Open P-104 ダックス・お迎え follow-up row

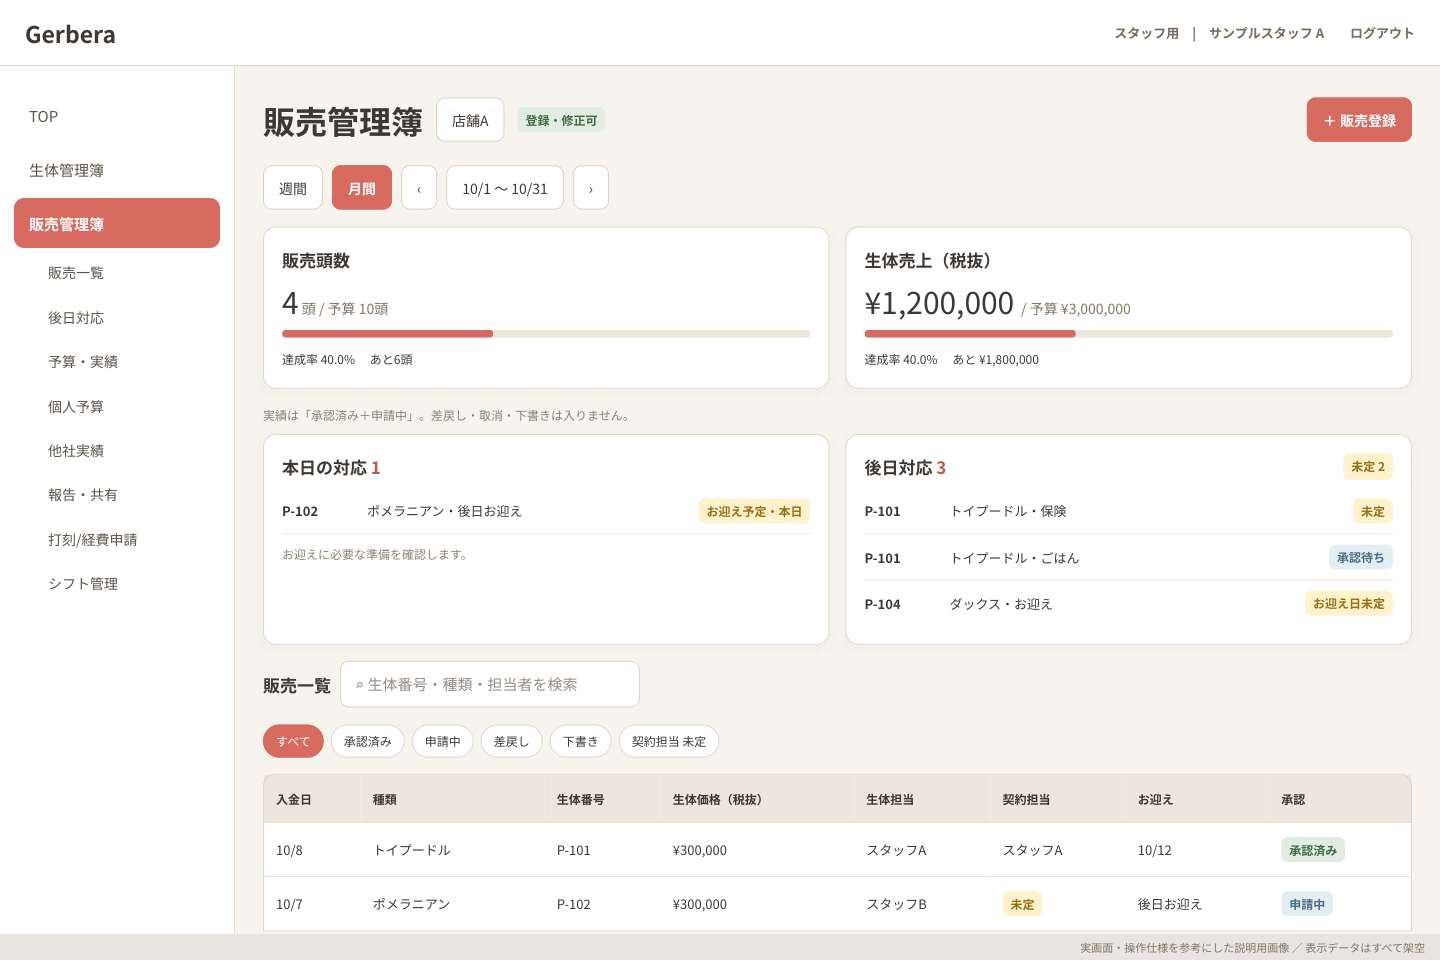click(x=1129, y=604)
